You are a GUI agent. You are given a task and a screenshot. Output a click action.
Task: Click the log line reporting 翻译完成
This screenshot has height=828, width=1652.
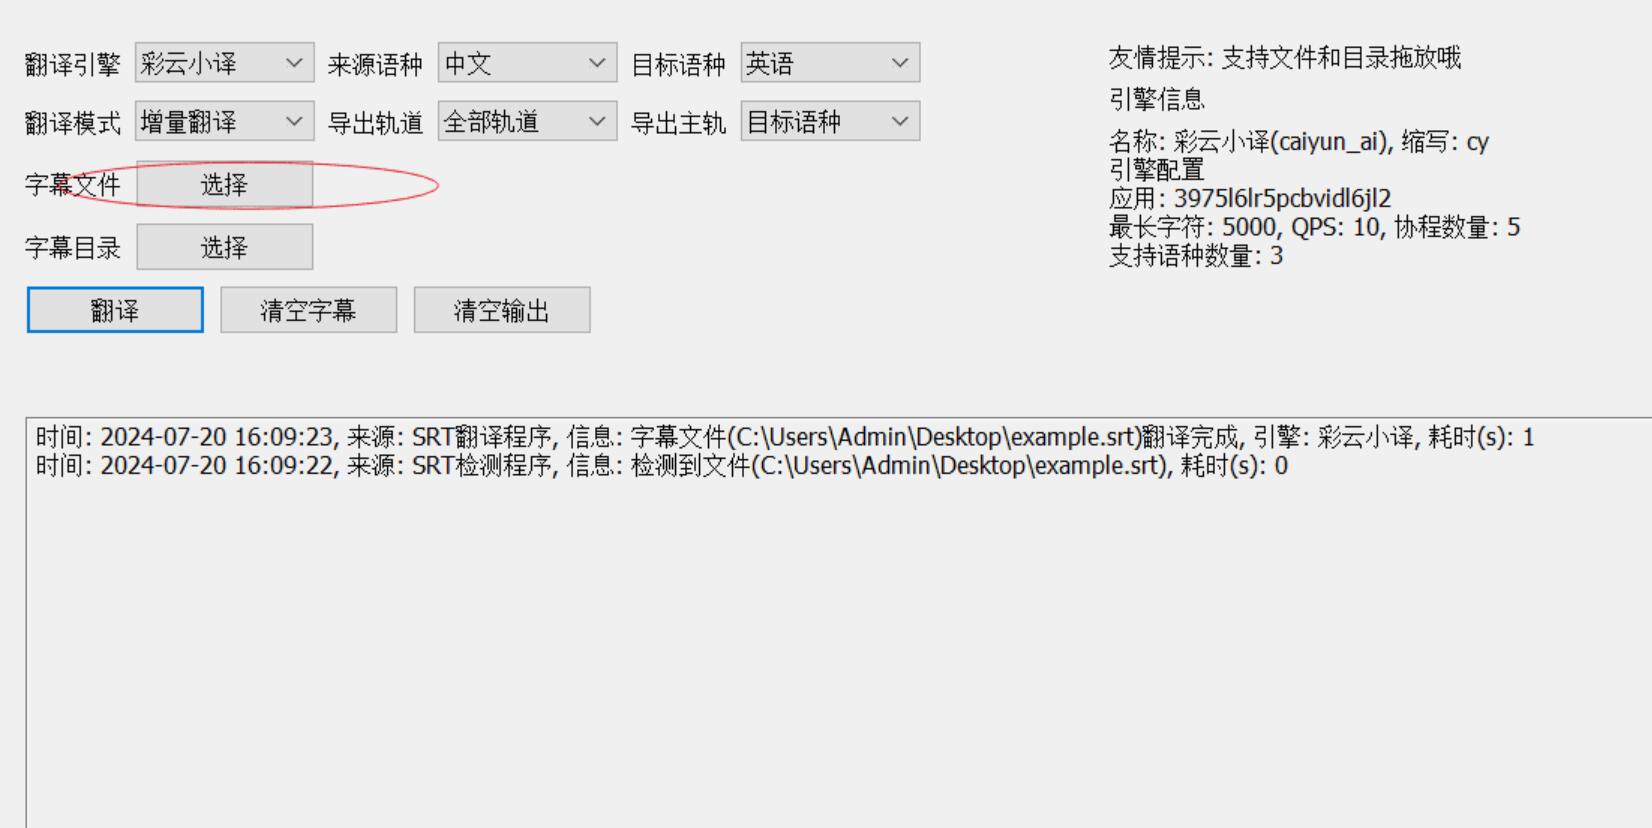785,437
